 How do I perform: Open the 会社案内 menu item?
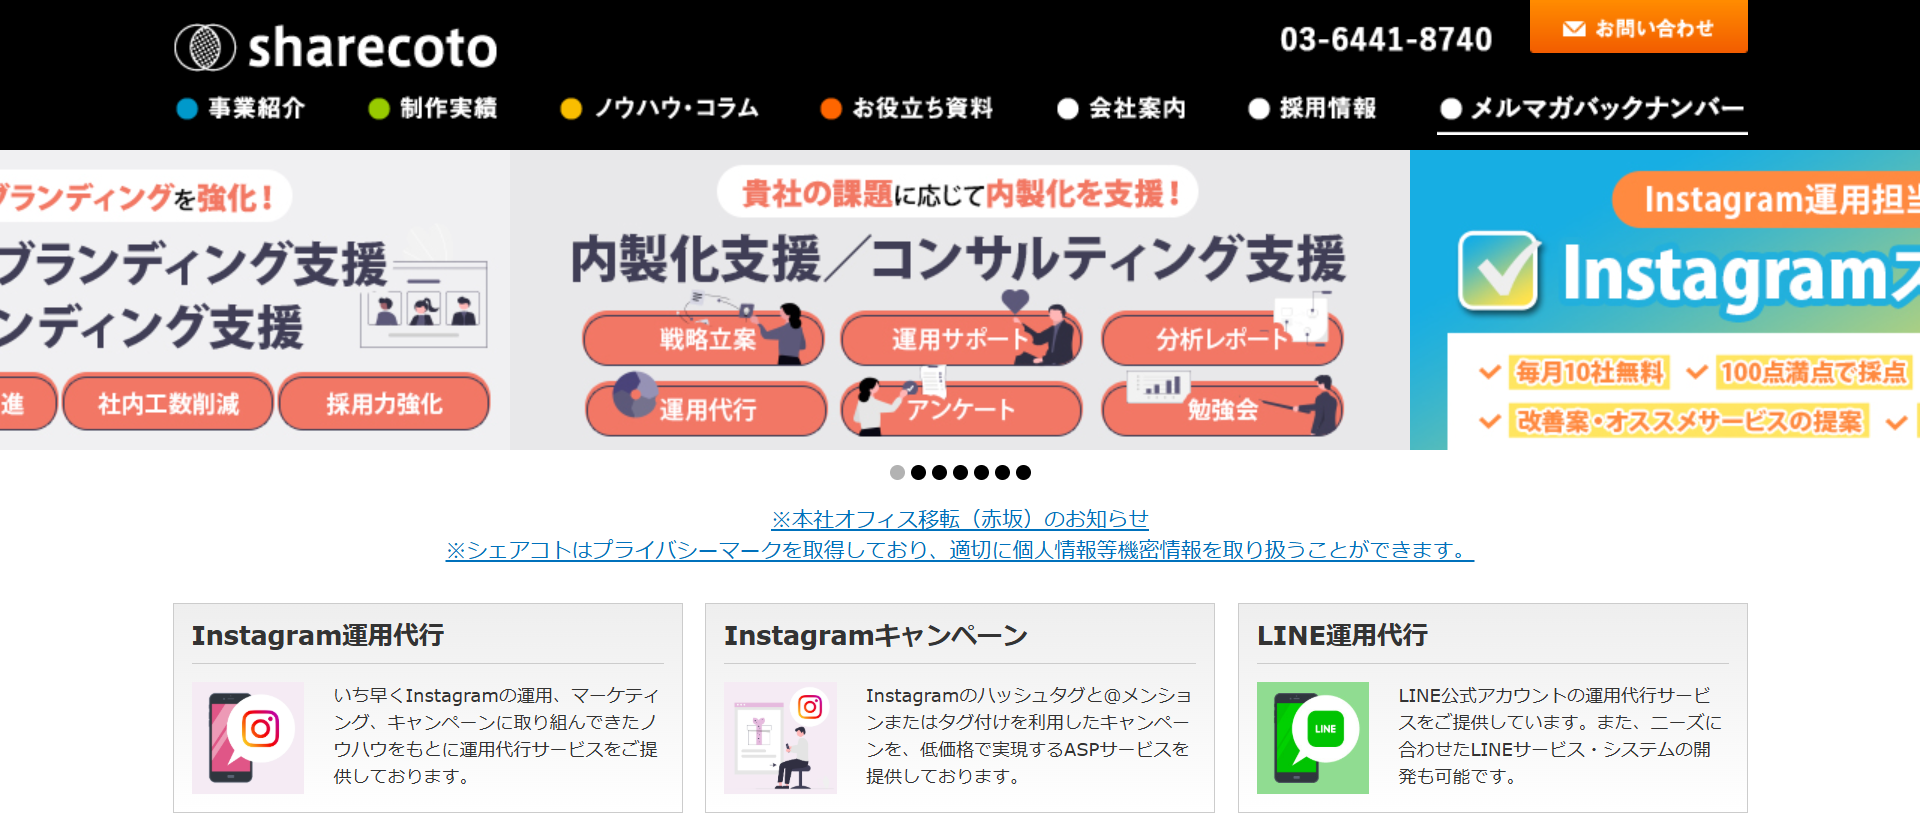pos(1121,108)
